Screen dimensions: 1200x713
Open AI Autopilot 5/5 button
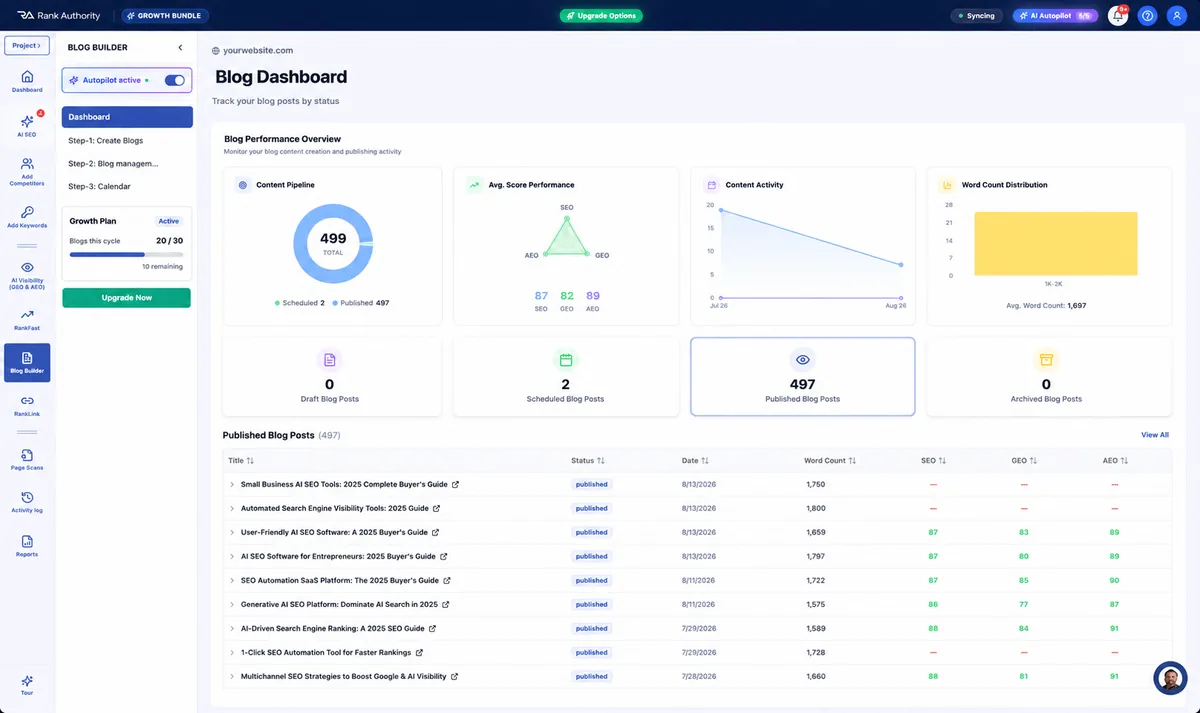click(1056, 16)
